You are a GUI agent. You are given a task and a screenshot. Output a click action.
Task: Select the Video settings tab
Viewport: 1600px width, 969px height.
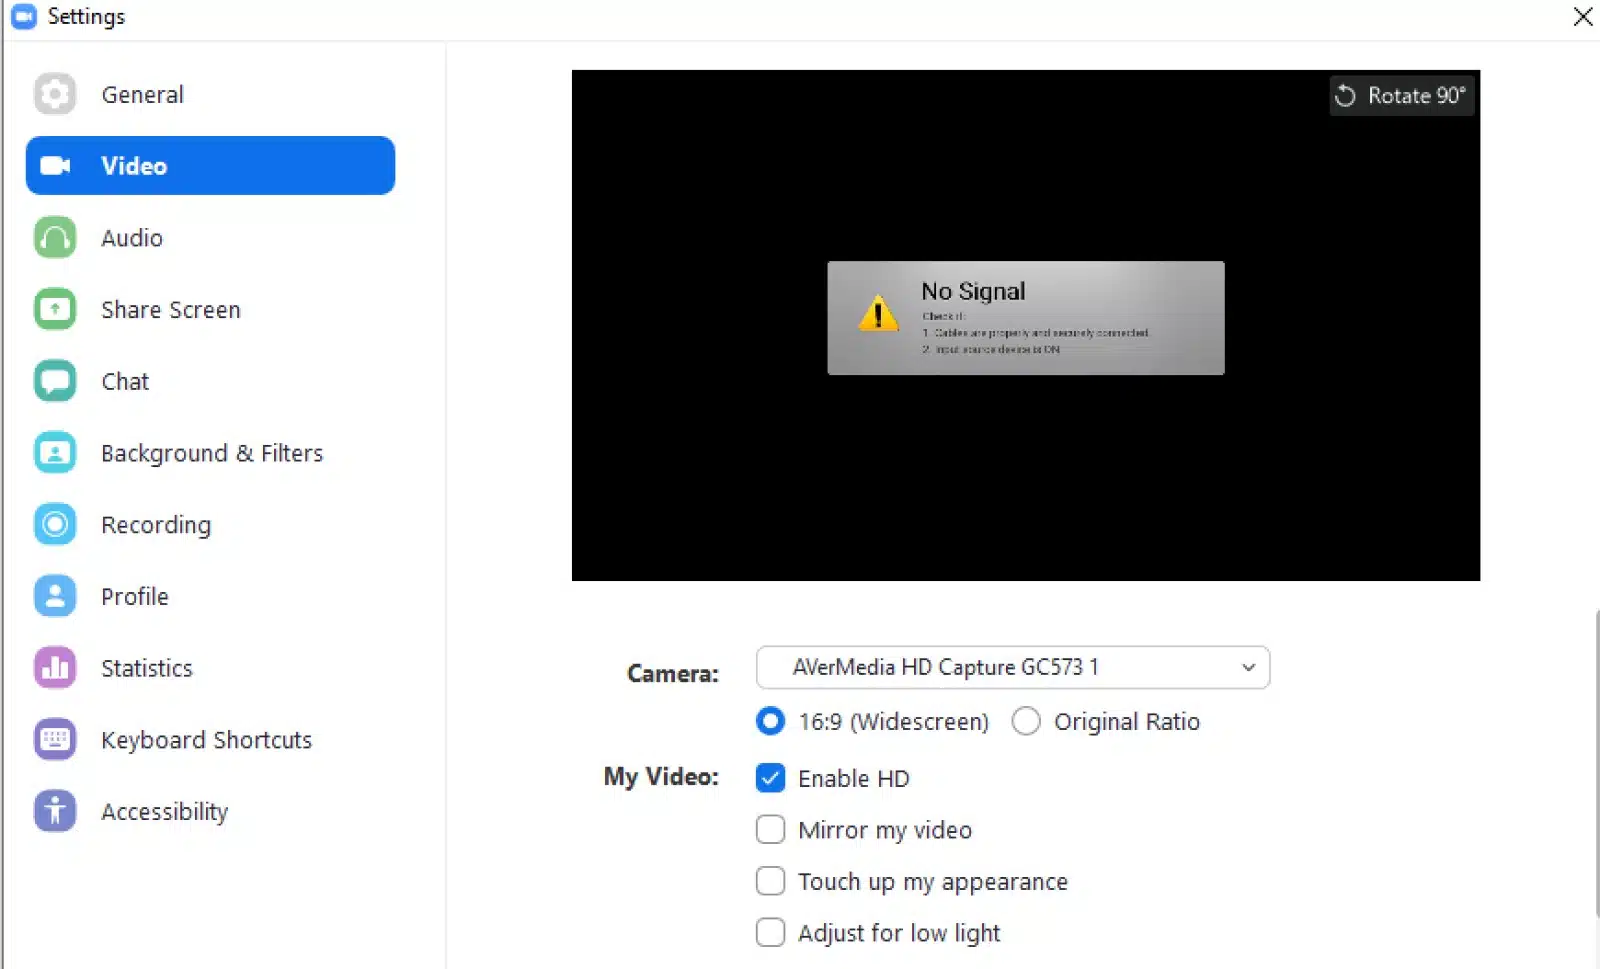pyautogui.click(x=210, y=166)
